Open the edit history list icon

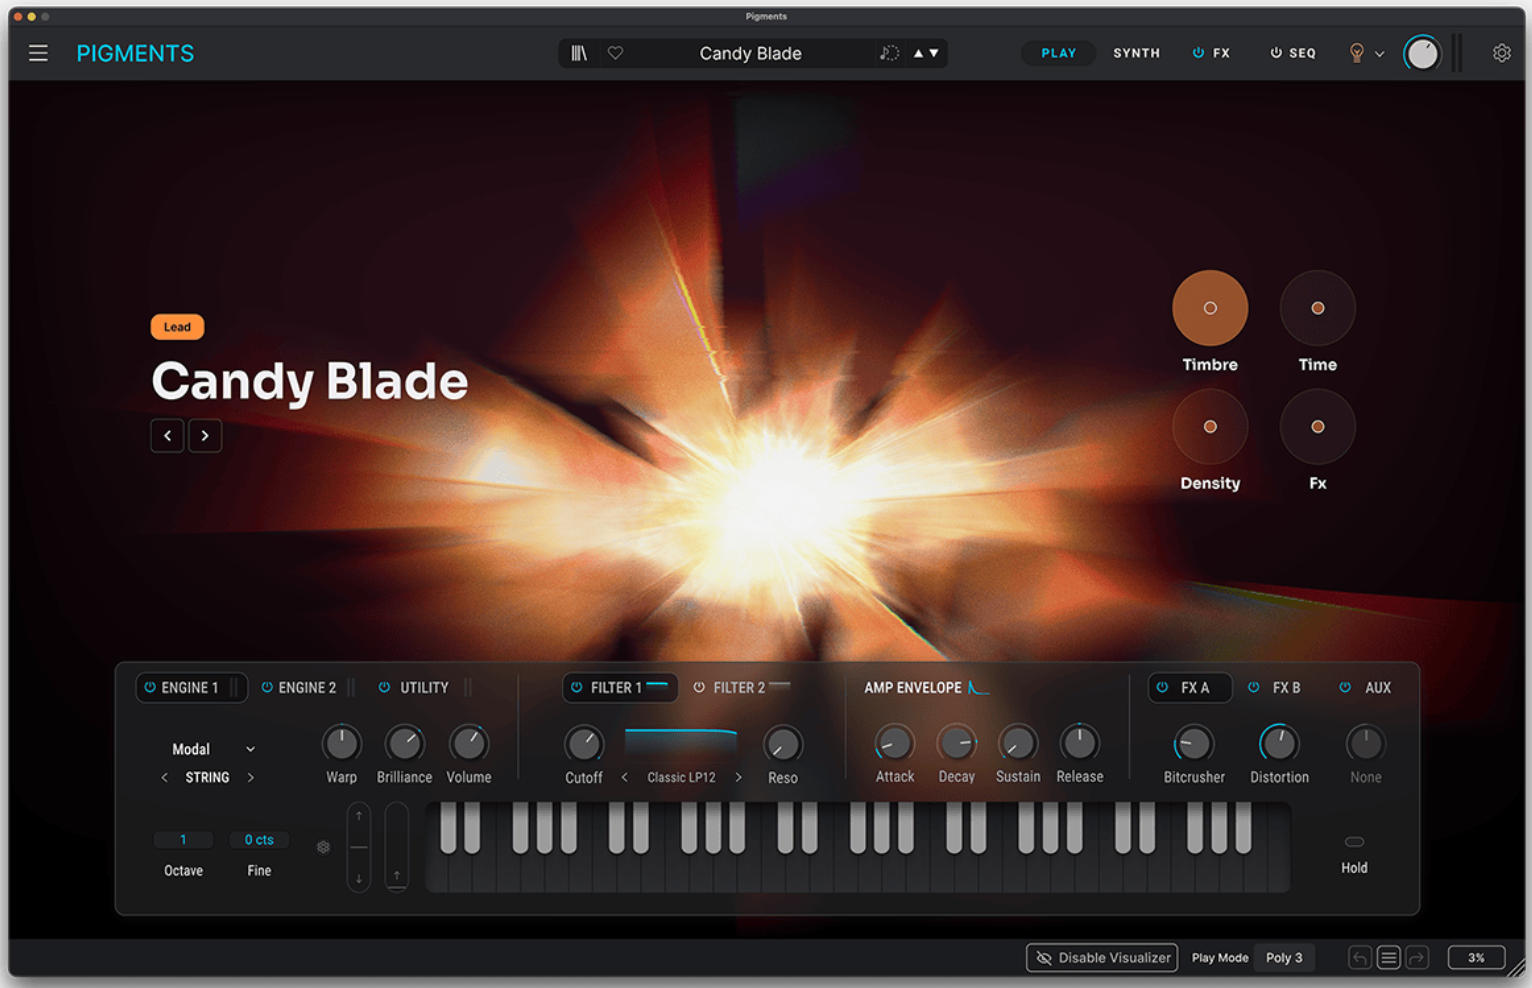(x=1388, y=958)
